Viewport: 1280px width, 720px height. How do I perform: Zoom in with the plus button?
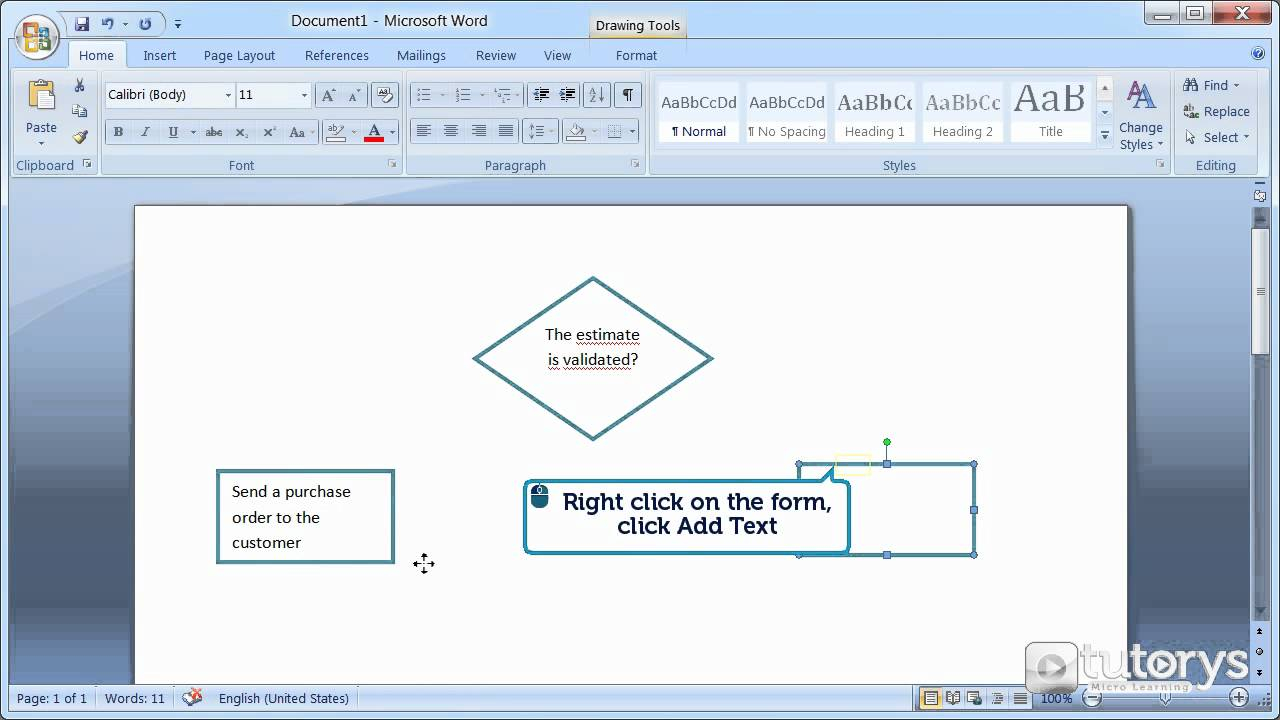pyautogui.click(x=1239, y=698)
